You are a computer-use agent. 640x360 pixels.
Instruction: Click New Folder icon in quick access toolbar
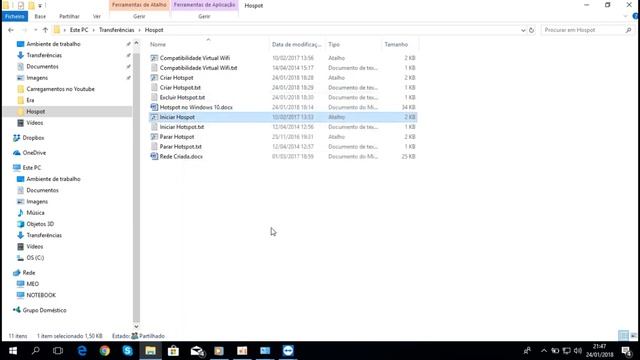pyautogui.click(x=31, y=5)
